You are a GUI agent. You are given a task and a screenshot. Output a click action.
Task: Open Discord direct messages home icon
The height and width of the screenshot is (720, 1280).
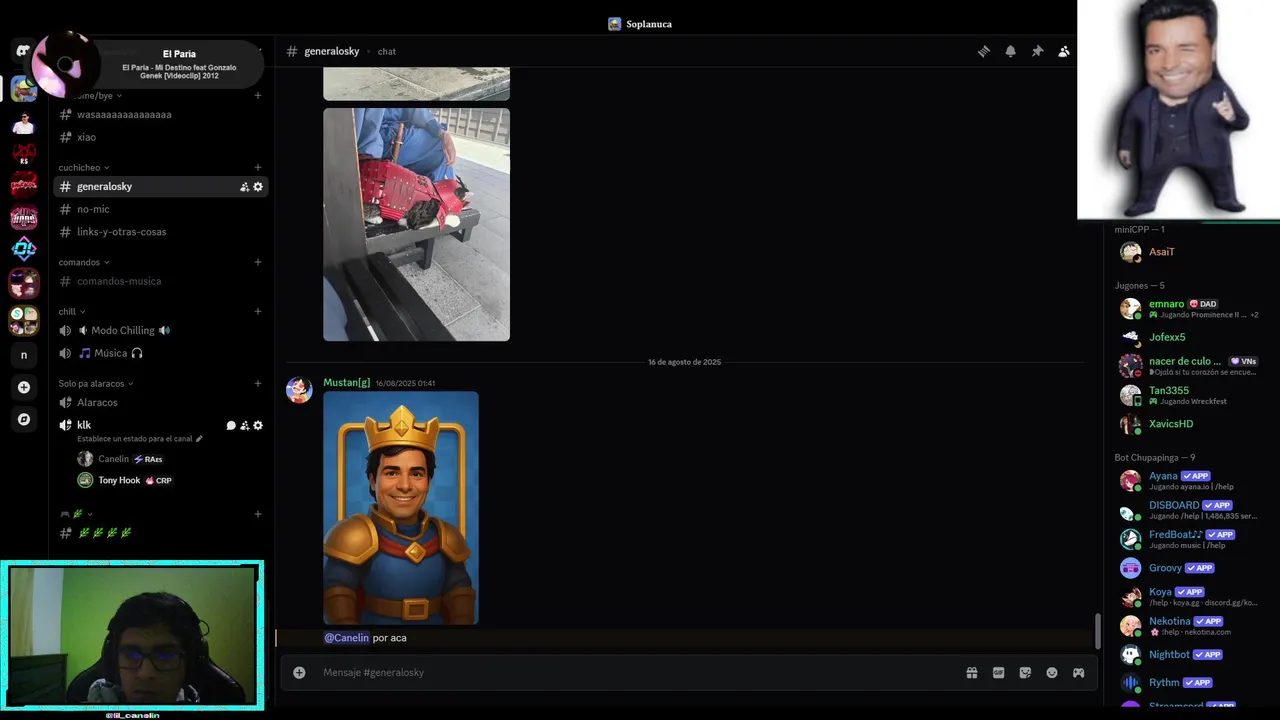tap(23, 51)
